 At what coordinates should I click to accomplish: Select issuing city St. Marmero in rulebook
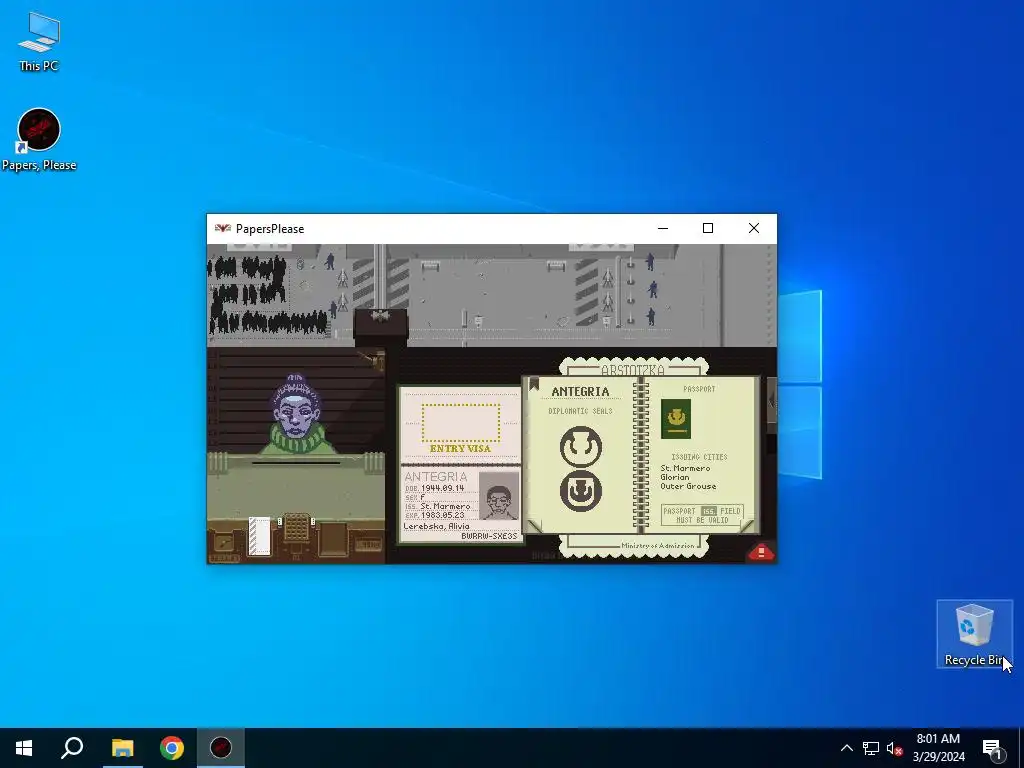[x=685, y=468]
